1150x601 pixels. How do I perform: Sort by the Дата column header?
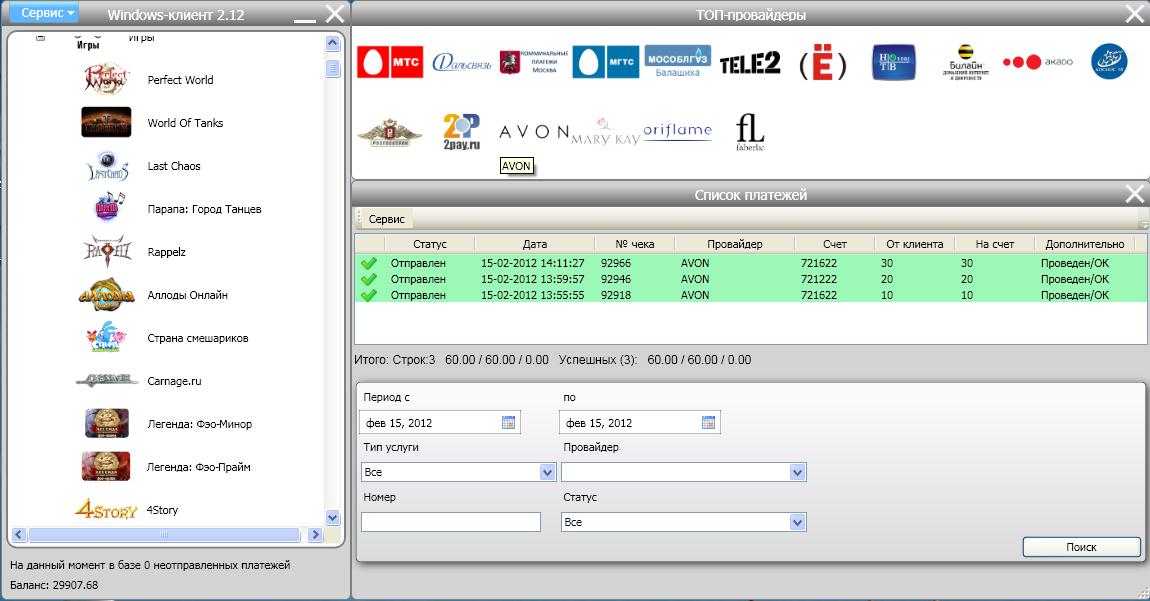coord(535,244)
